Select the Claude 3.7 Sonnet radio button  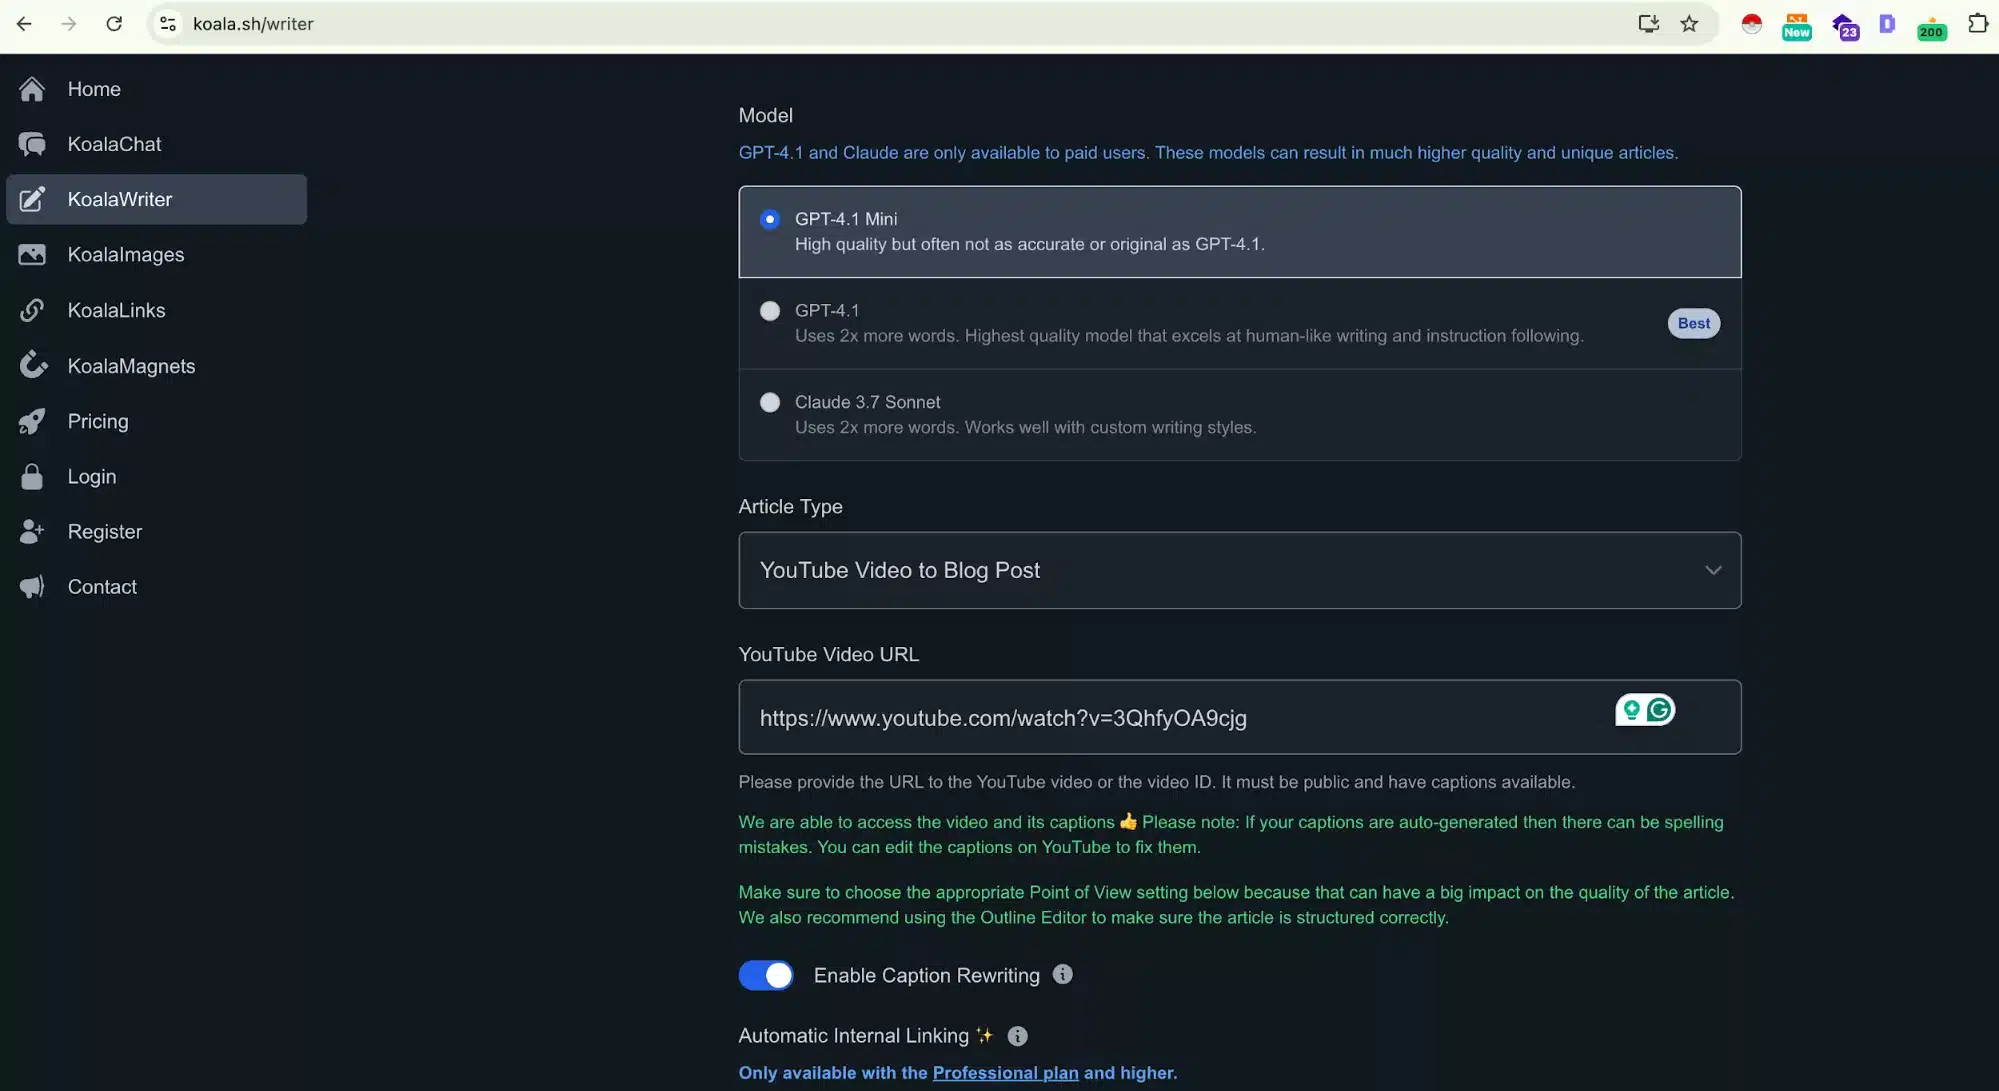(769, 402)
